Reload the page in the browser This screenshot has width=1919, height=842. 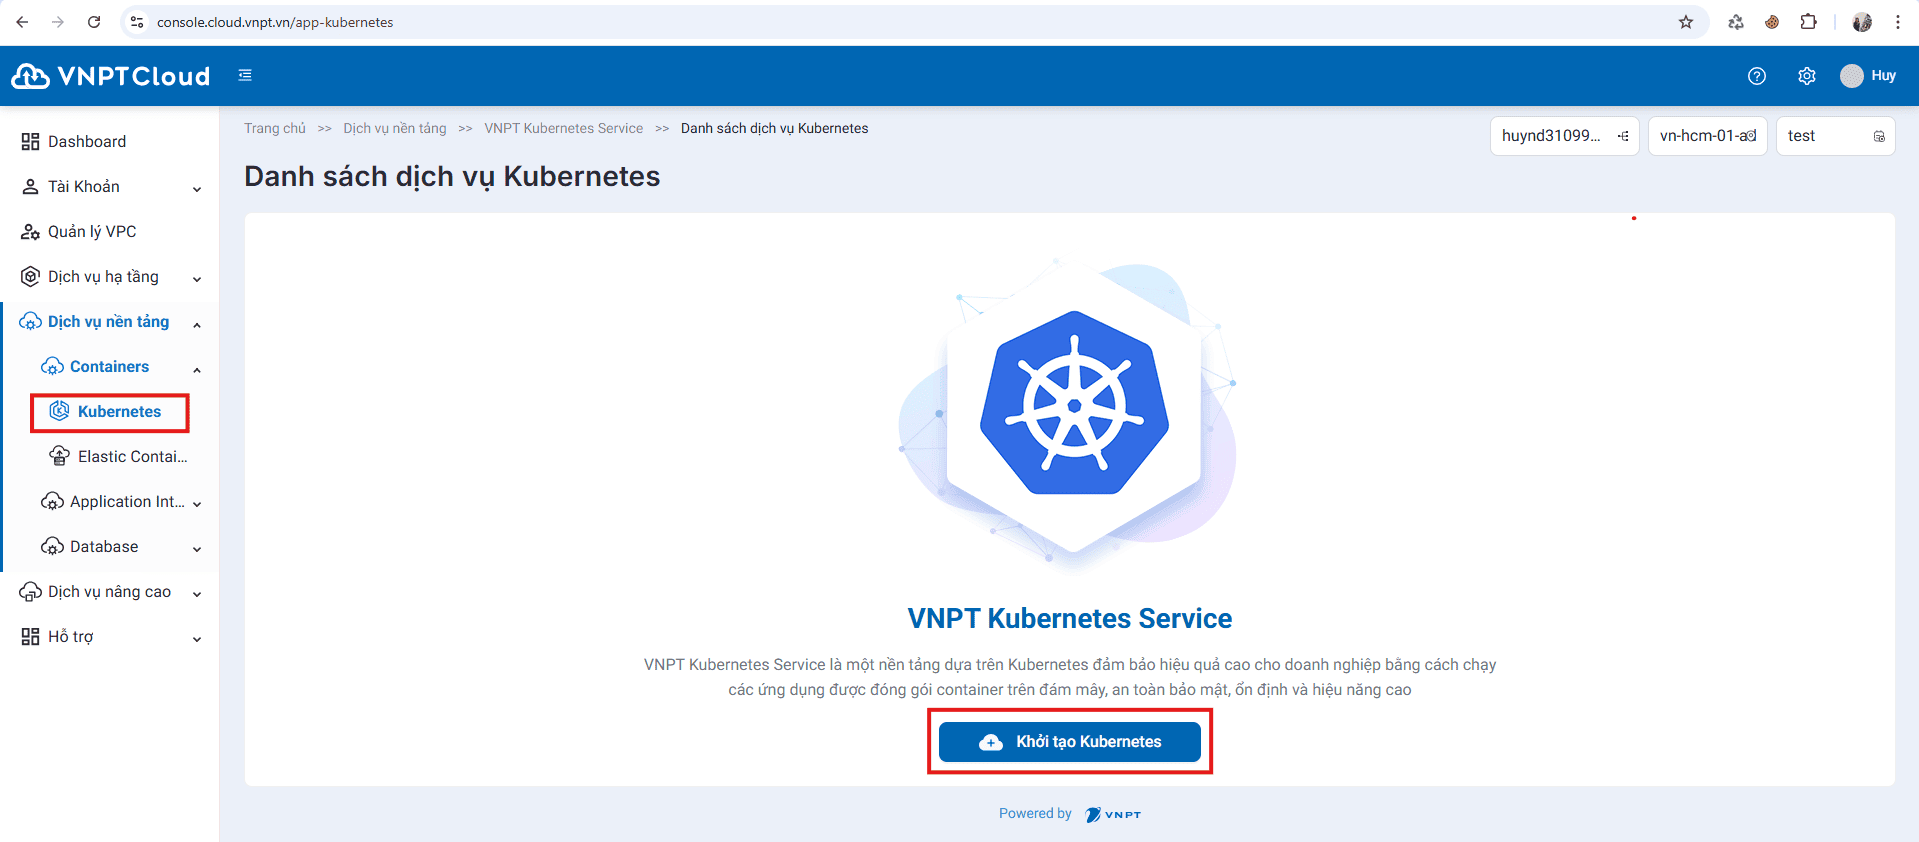click(94, 22)
